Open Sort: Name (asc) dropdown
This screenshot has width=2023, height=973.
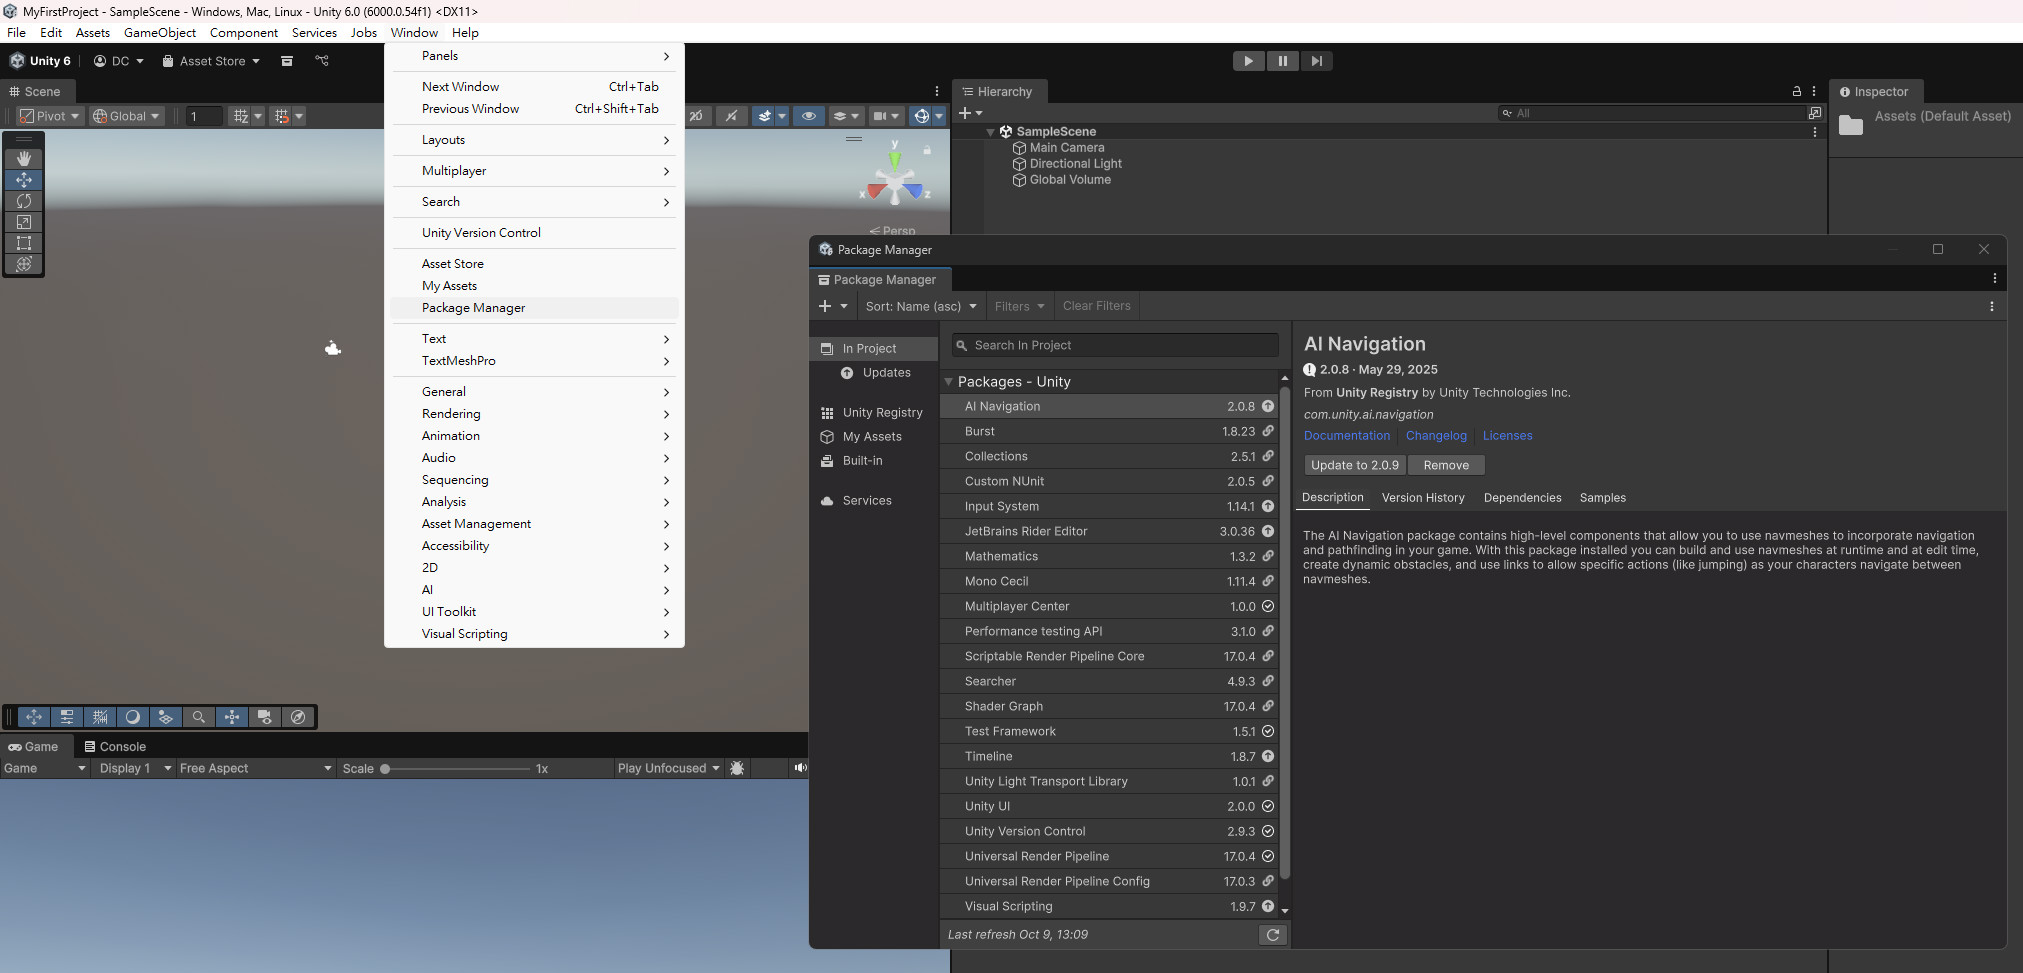tap(920, 306)
